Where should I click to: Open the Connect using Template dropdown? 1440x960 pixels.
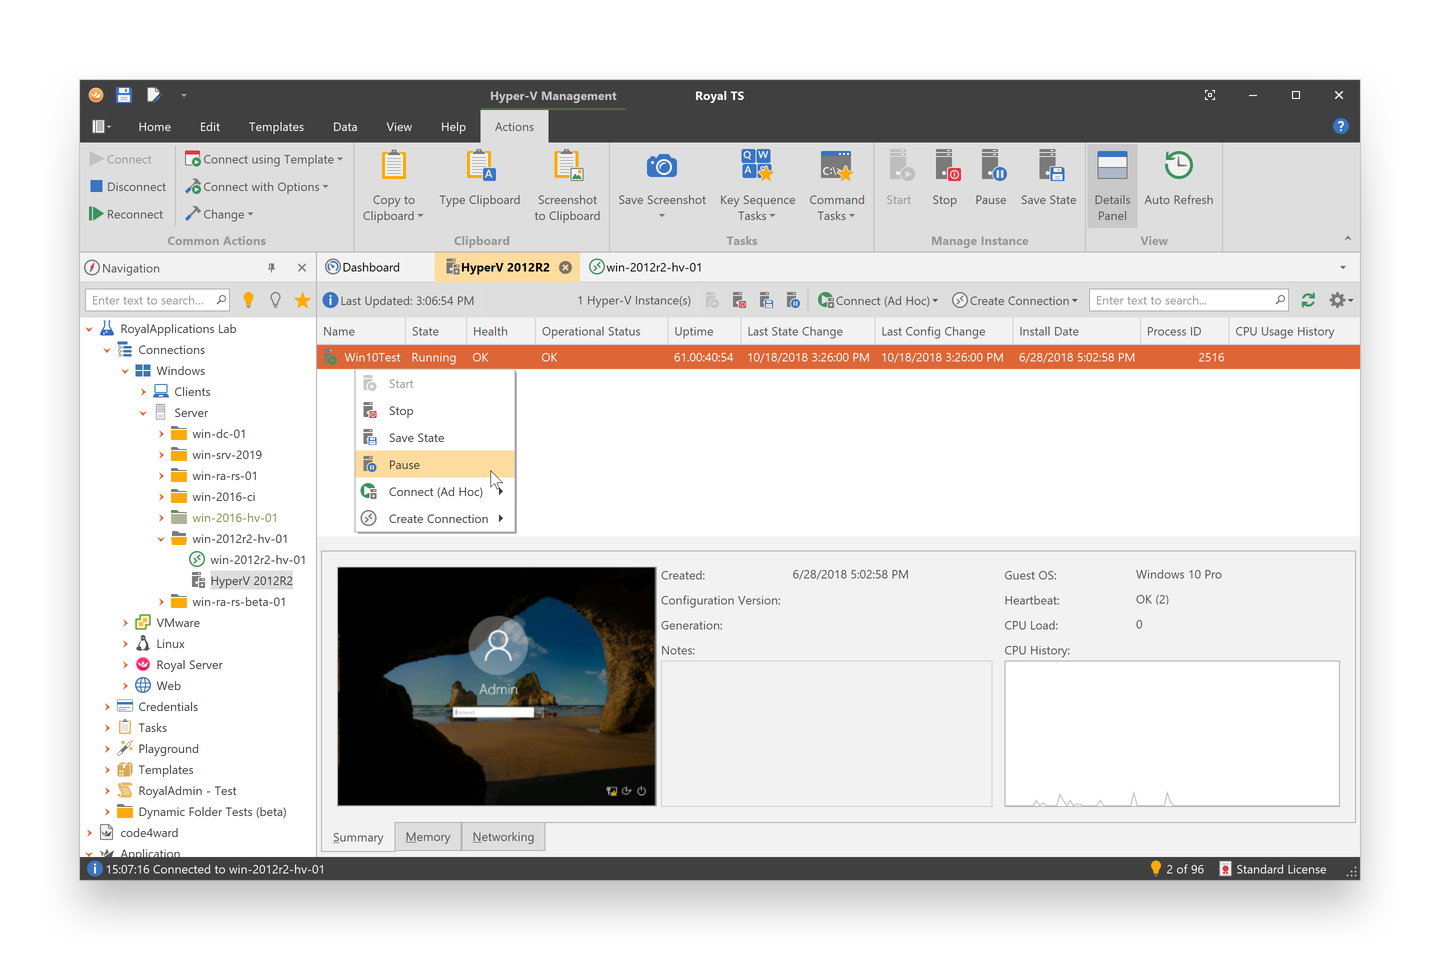point(264,159)
